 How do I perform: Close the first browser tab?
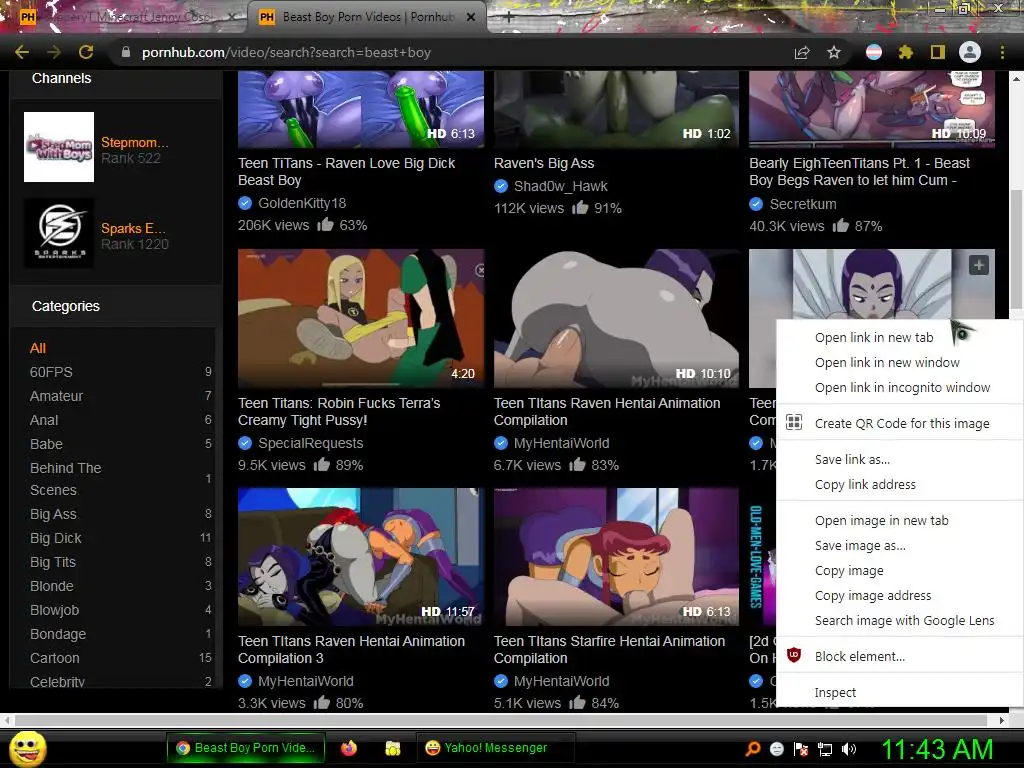(x=233, y=17)
